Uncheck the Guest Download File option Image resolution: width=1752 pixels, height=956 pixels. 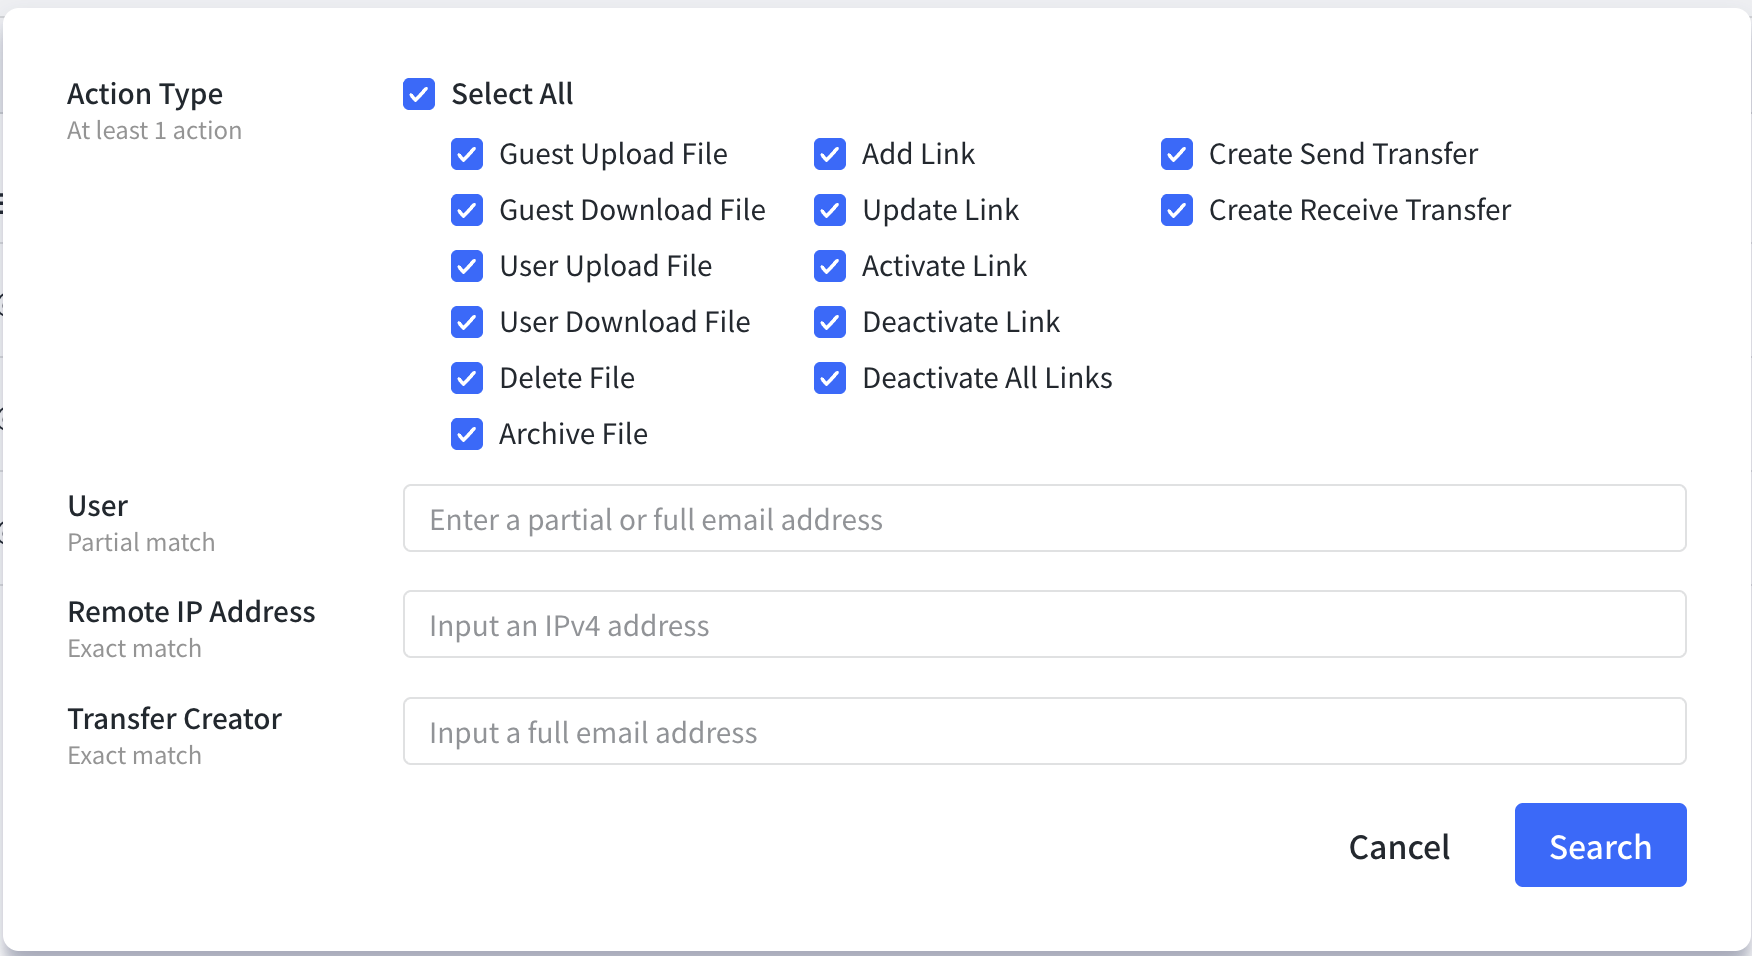tap(467, 210)
